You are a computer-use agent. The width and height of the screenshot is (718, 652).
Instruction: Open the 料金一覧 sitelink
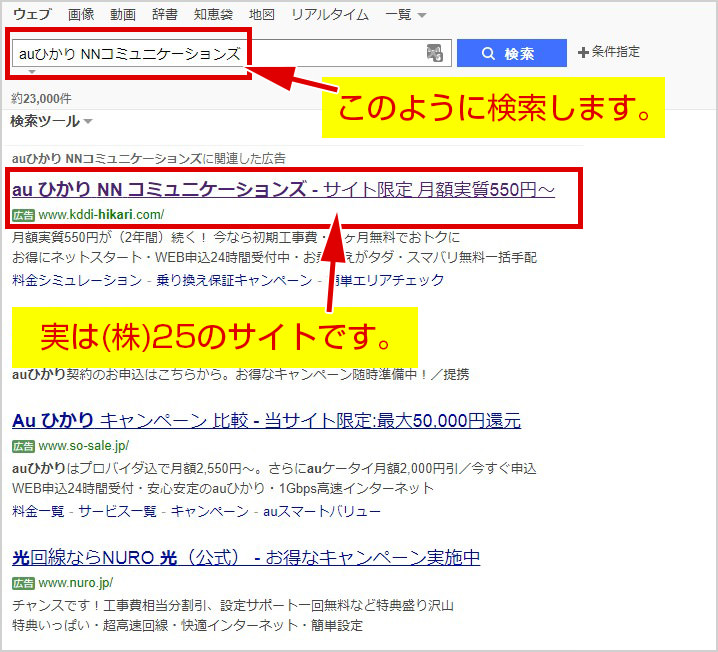click(38, 511)
